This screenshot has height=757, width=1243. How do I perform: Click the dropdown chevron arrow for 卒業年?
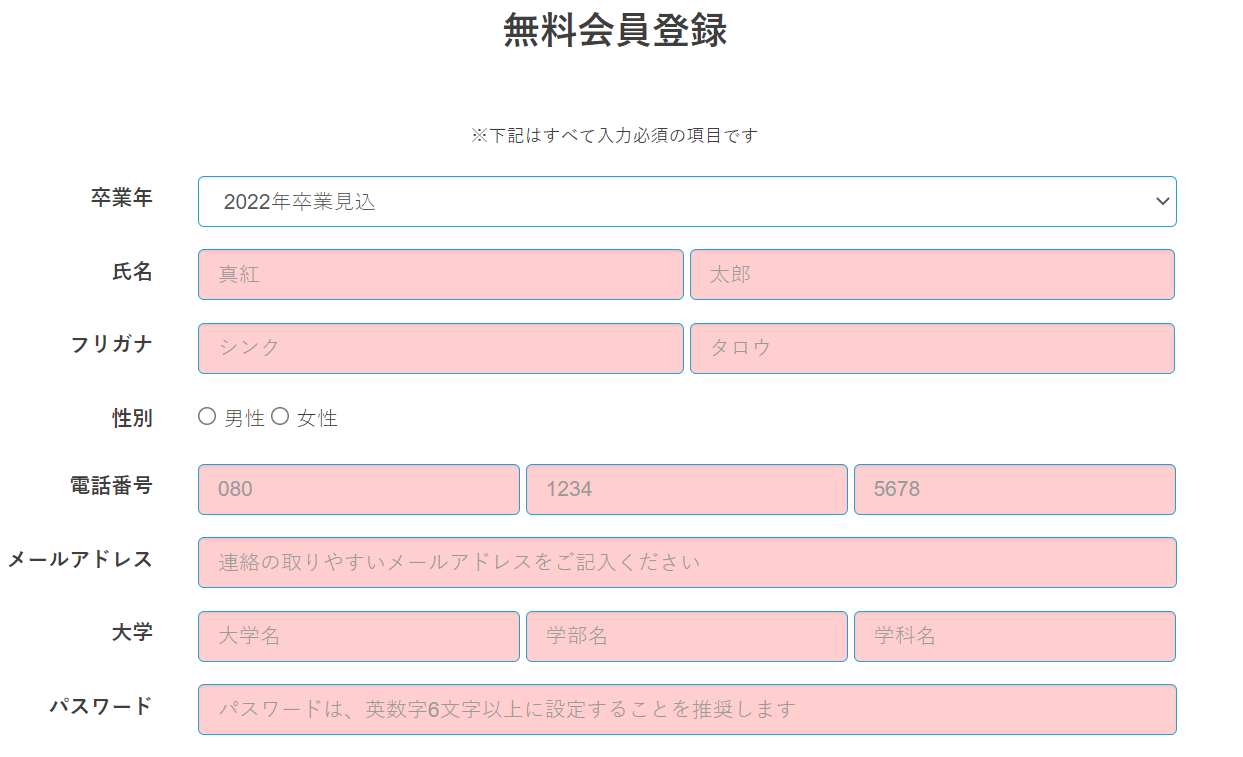click(x=1162, y=202)
